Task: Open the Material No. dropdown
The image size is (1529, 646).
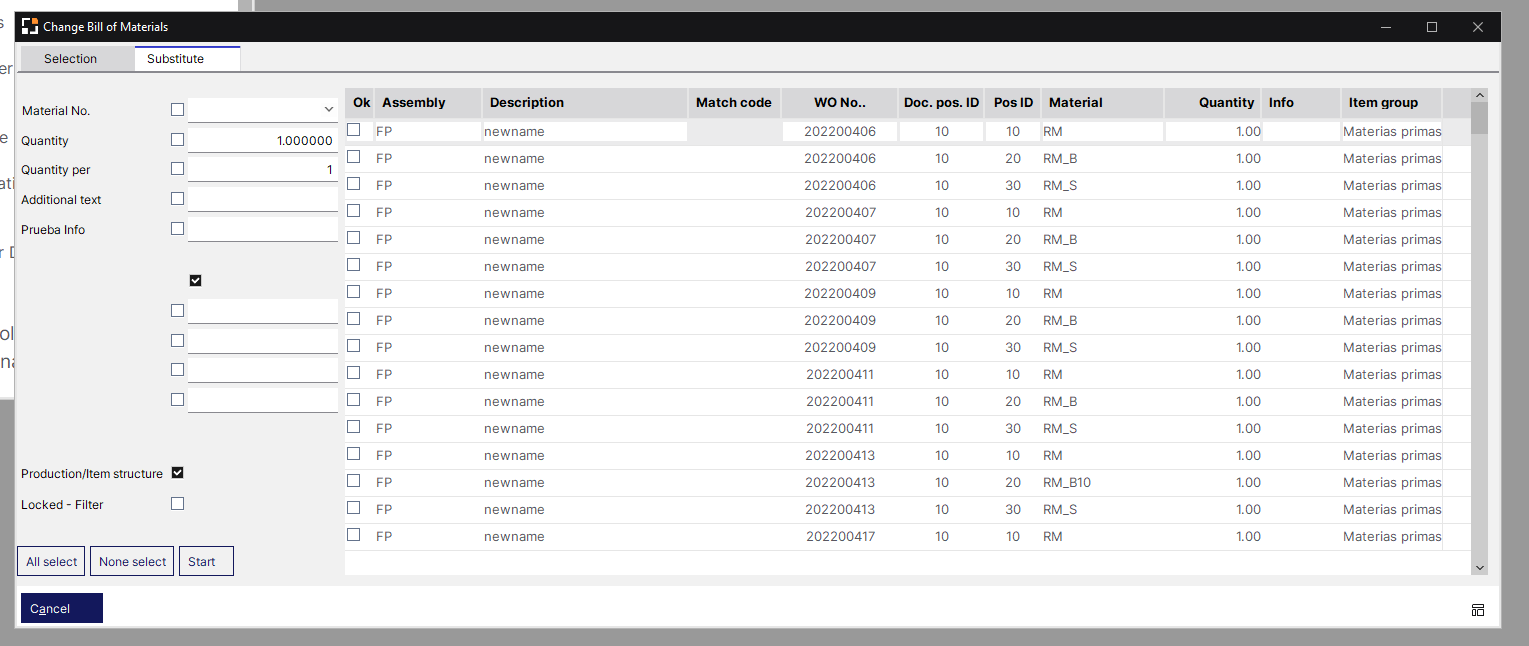Action: tap(328, 110)
